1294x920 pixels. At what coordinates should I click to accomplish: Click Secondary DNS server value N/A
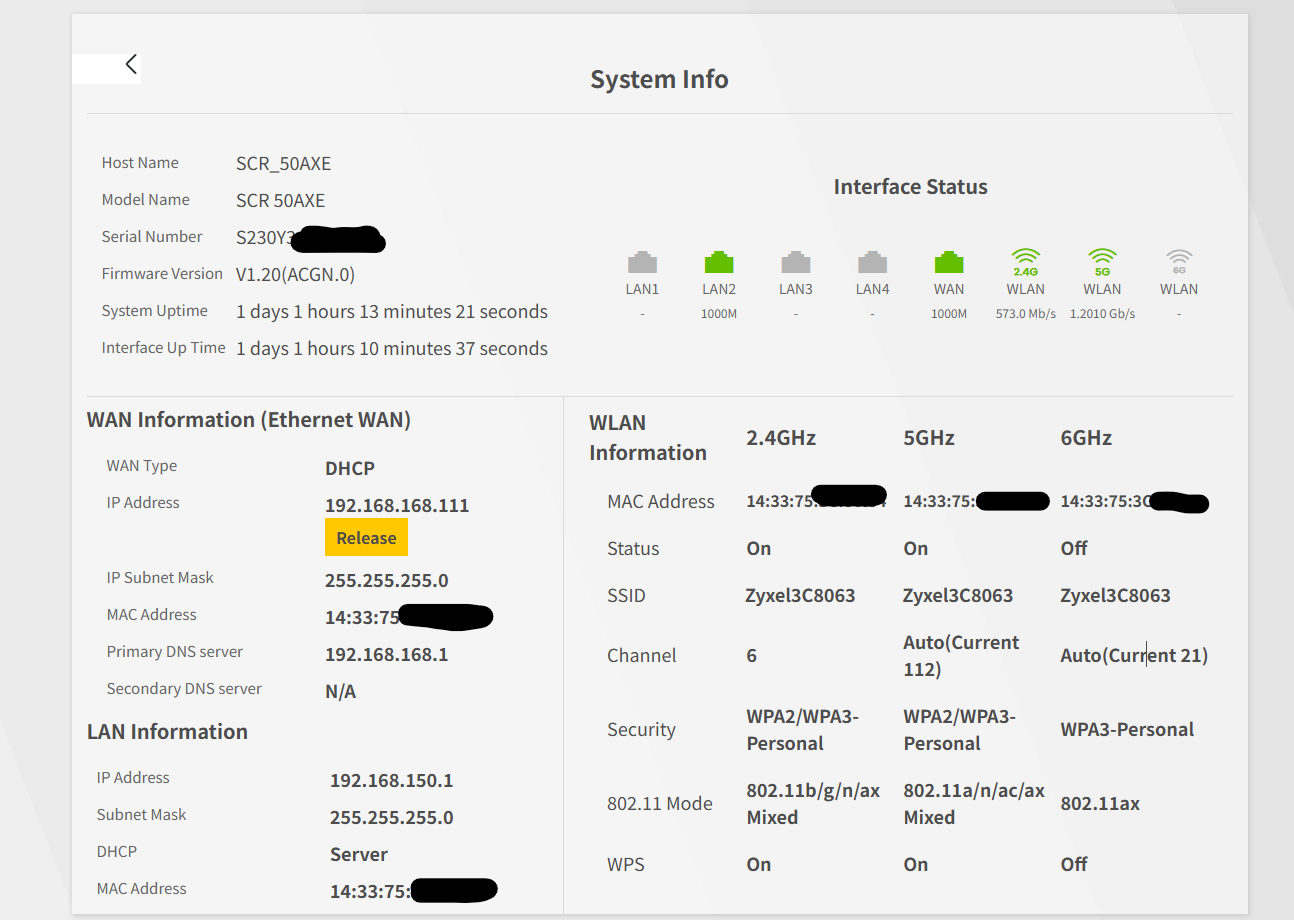coord(340,692)
